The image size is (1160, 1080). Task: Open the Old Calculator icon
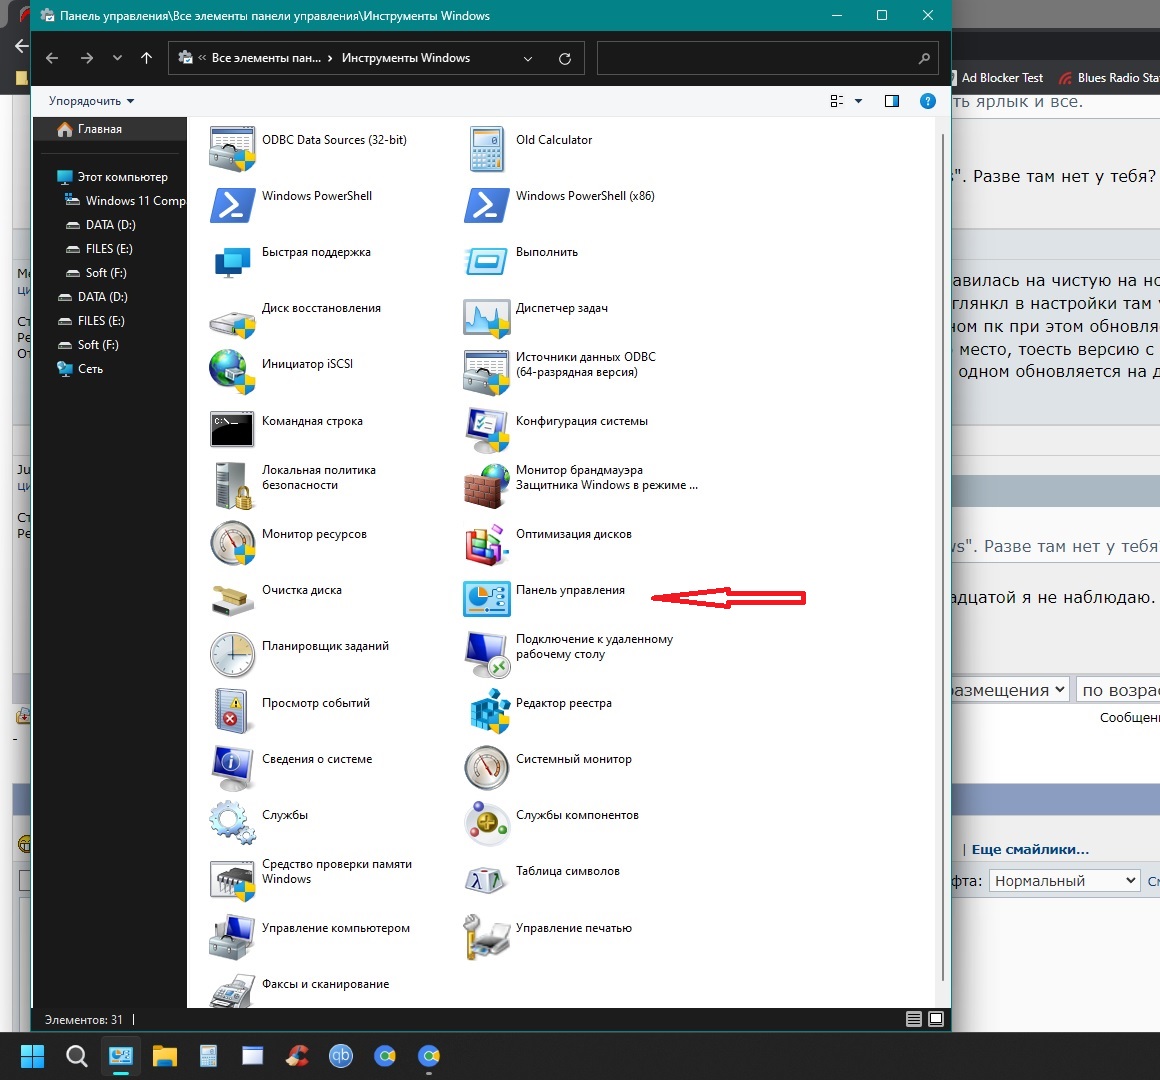[487, 149]
